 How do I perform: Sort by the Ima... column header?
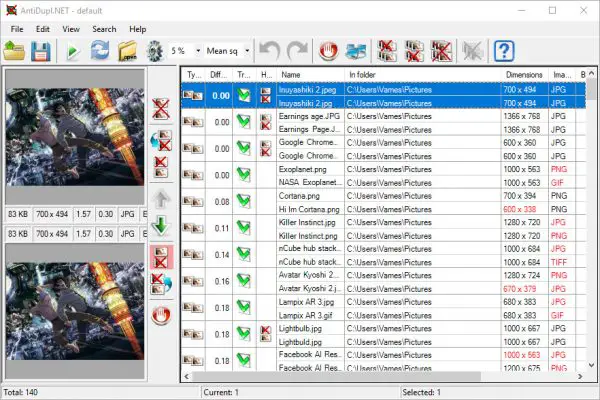[x=562, y=75]
